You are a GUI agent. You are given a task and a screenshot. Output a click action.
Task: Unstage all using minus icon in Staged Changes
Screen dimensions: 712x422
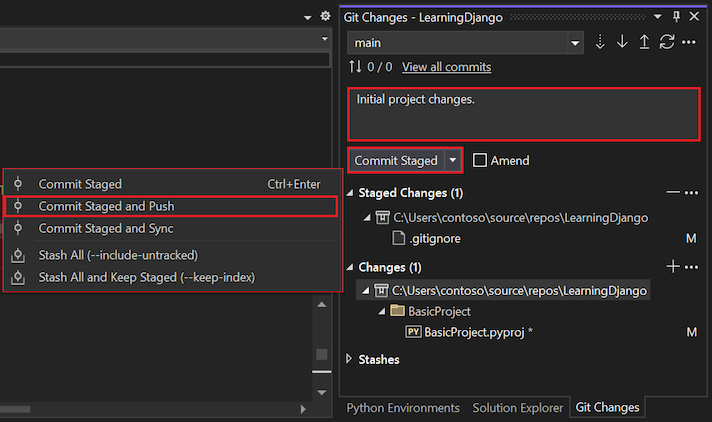pyautogui.click(x=673, y=192)
